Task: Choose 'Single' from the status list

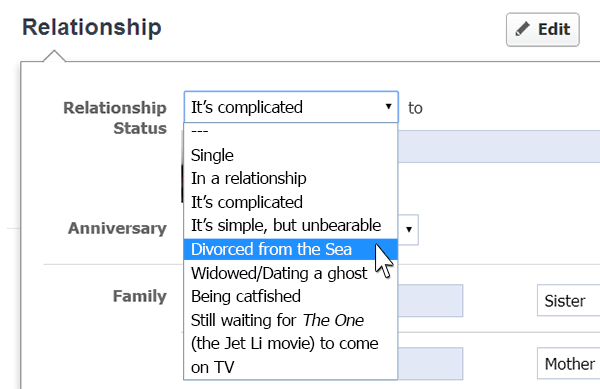Action: pyautogui.click(x=291, y=155)
